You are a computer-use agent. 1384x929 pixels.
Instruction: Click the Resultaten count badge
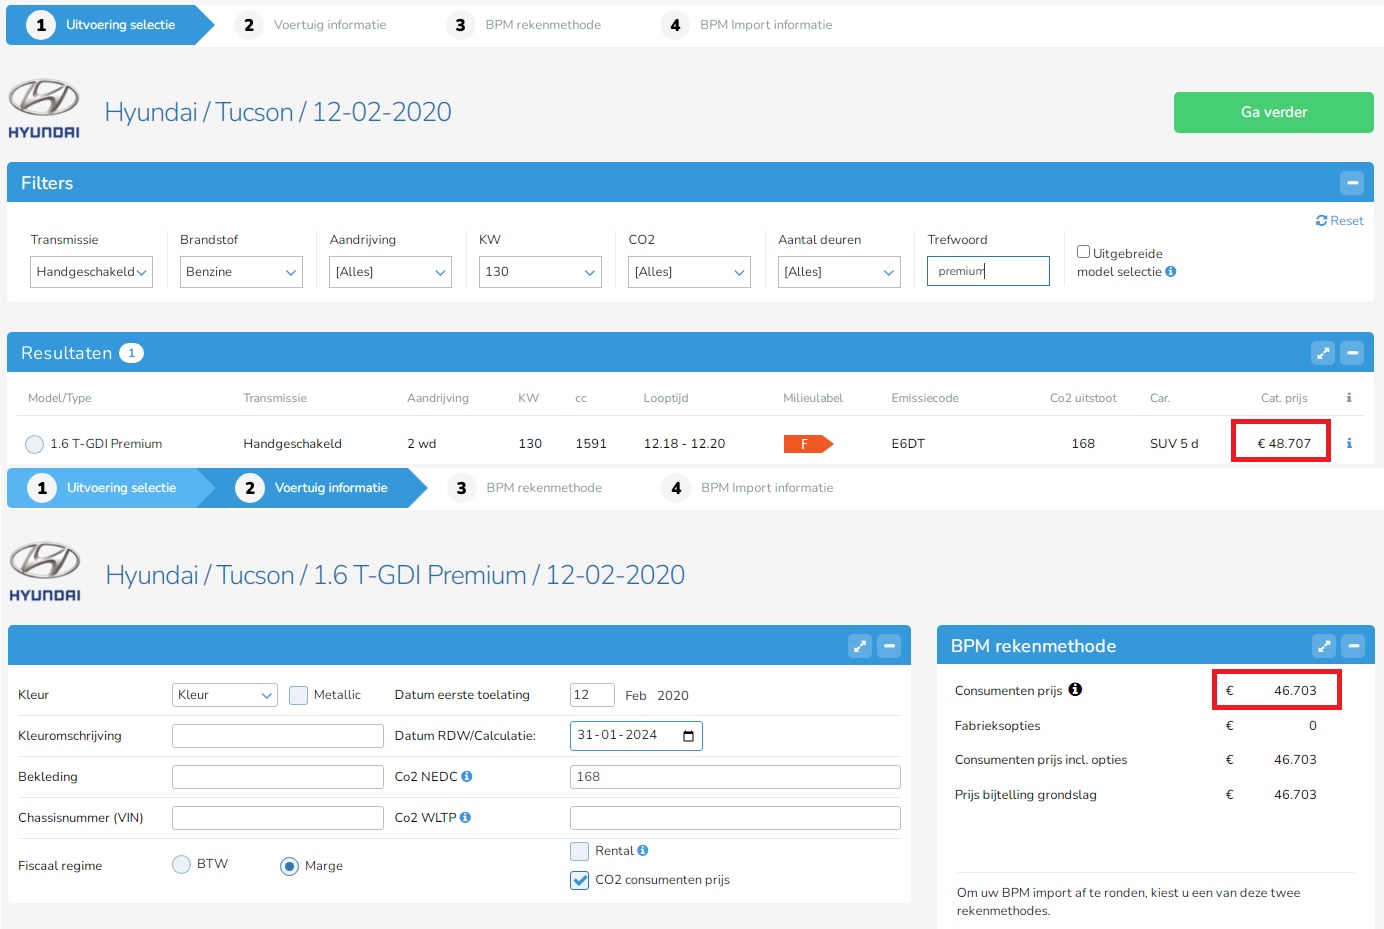coord(131,353)
